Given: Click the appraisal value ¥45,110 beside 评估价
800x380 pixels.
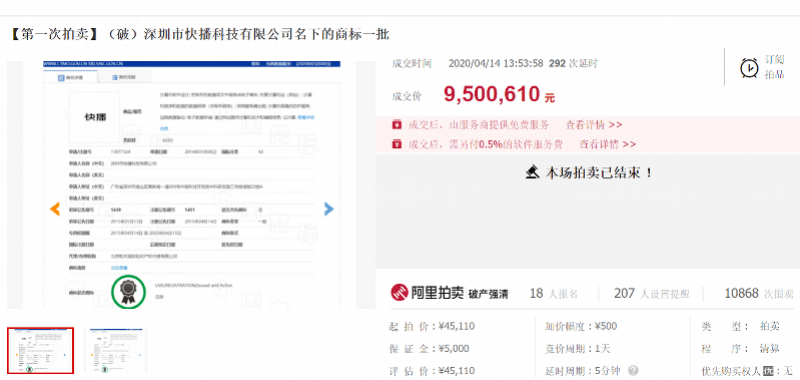Looking at the screenshot, I should [x=456, y=371].
